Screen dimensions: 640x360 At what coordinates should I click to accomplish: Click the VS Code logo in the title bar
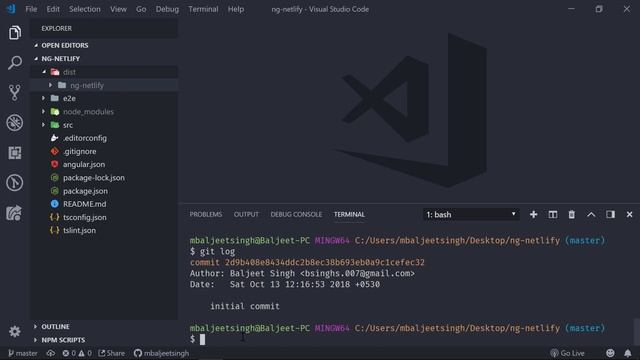coord(11,9)
